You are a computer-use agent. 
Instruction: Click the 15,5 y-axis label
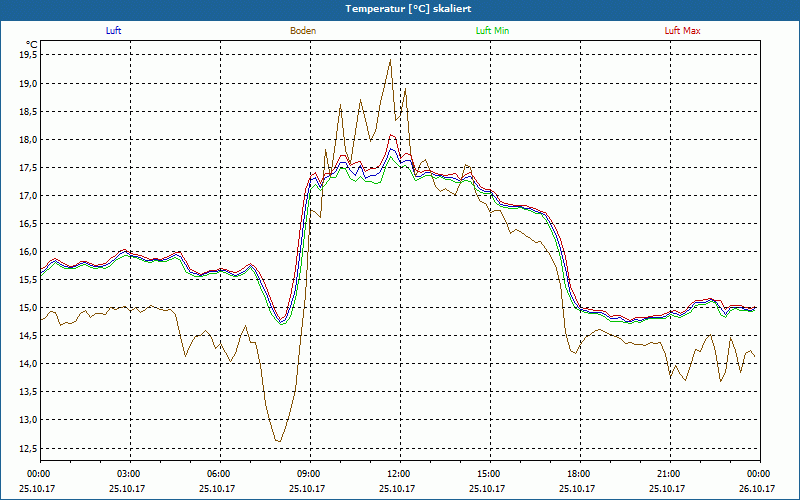coord(28,280)
